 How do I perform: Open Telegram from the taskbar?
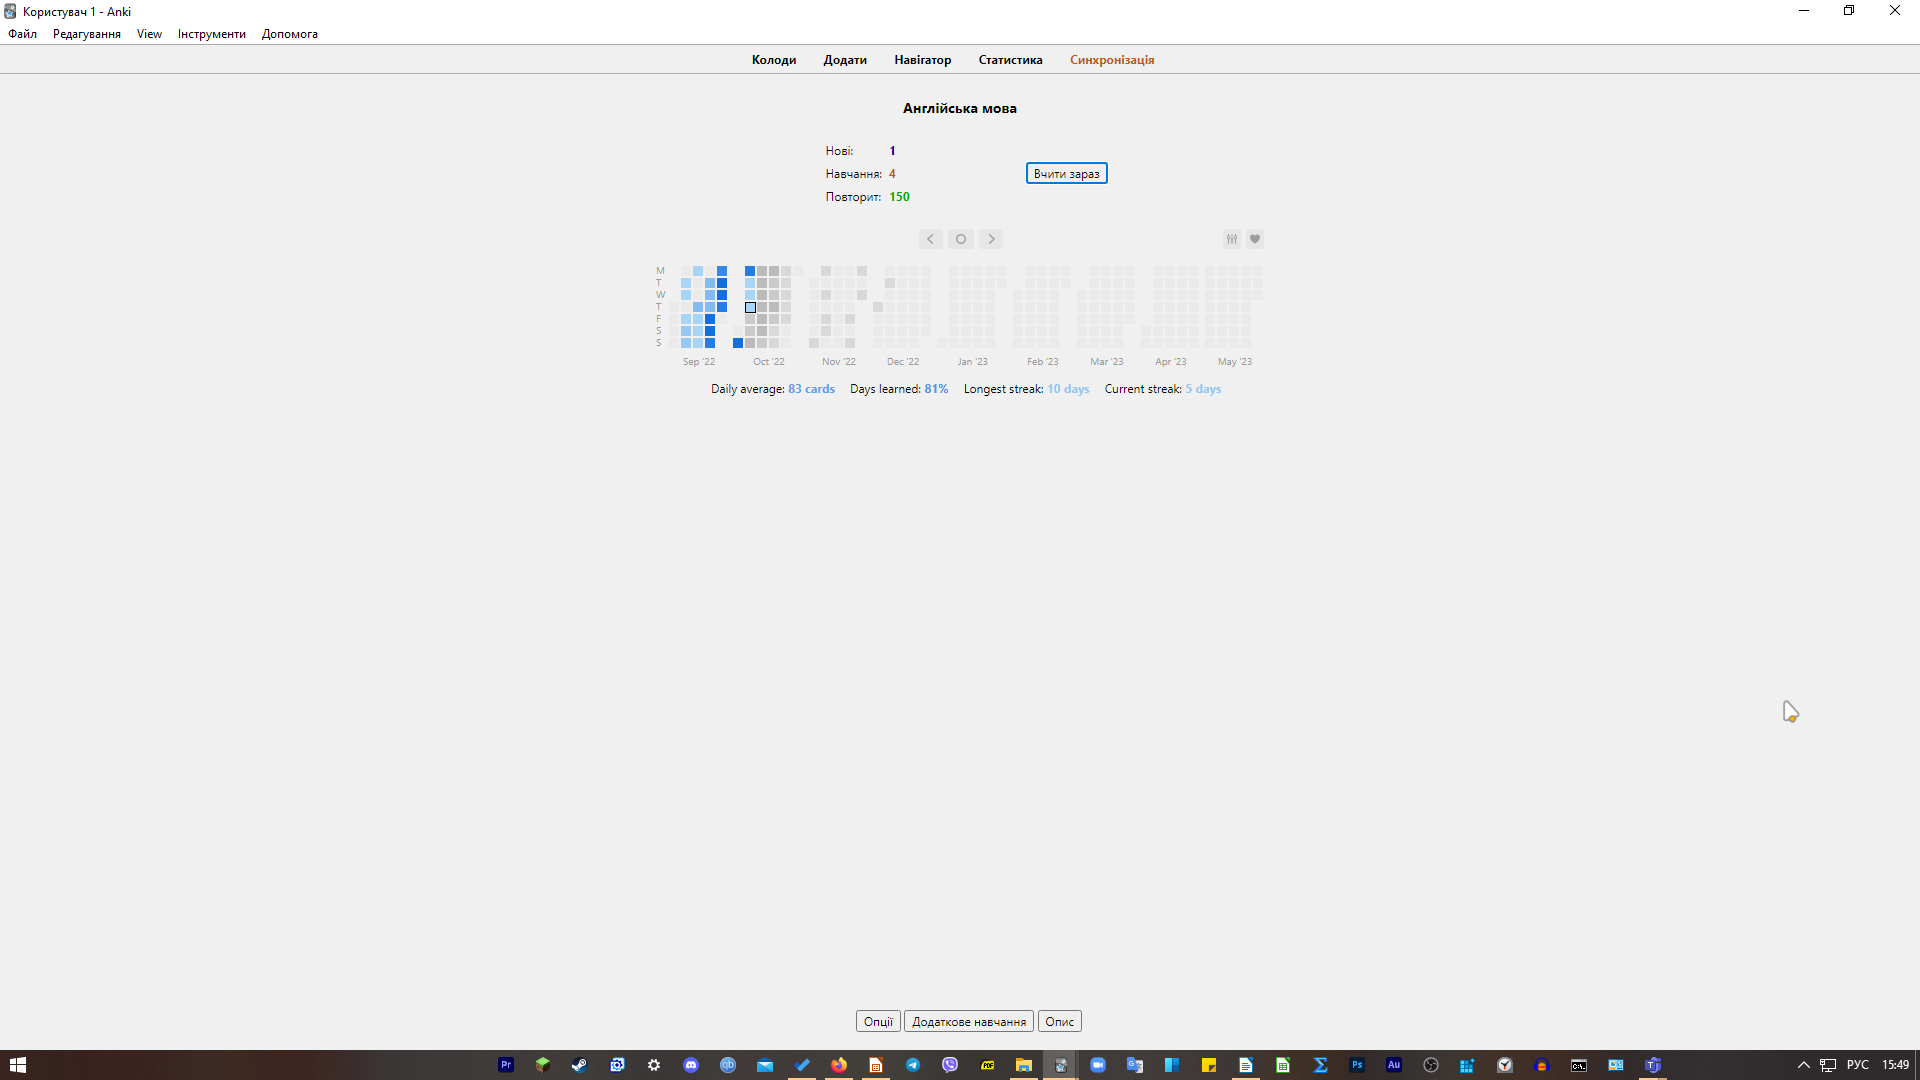point(913,1065)
